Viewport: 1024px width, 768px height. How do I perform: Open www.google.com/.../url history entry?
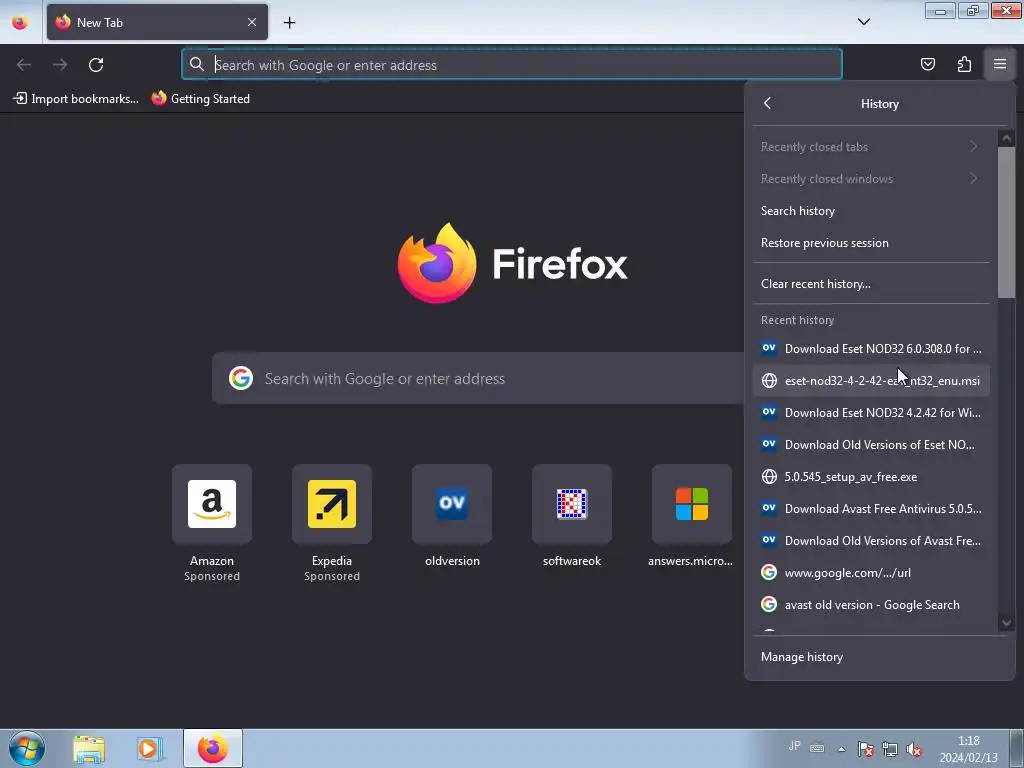click(871, 573)
